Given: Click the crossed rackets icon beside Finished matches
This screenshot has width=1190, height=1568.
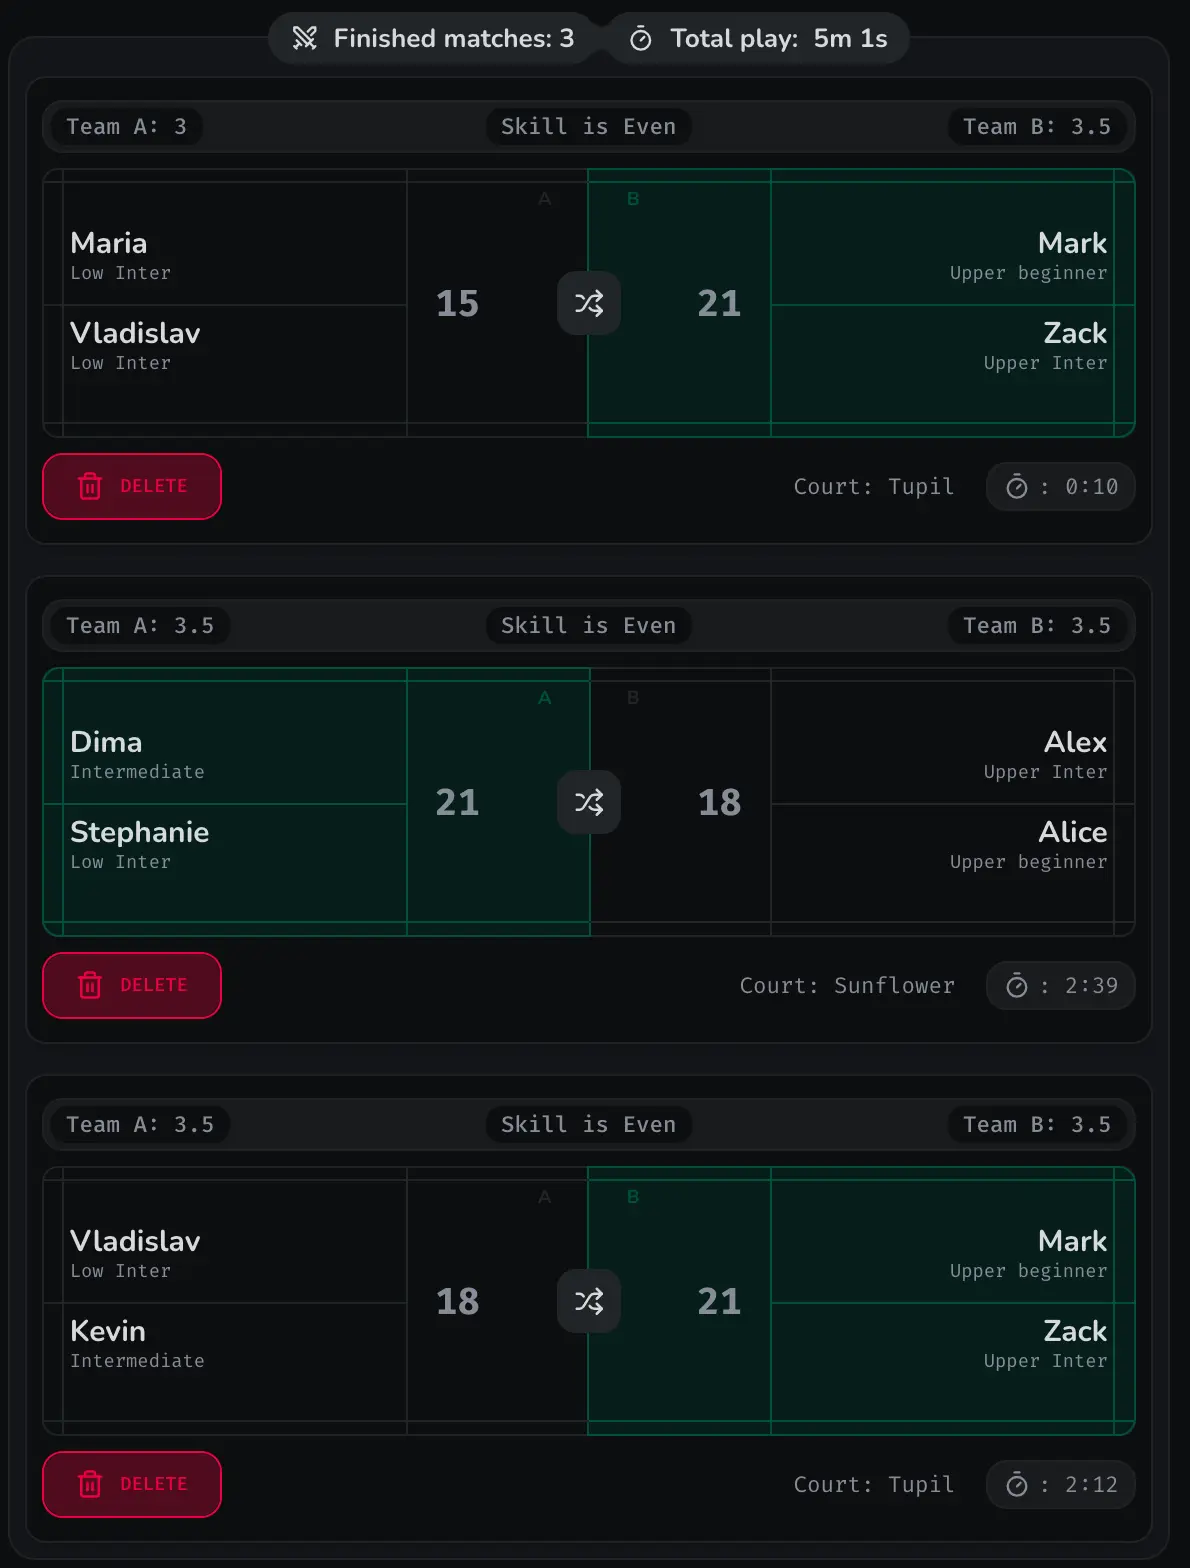Looking at the screenshot, I should click(x=306, y=38).
